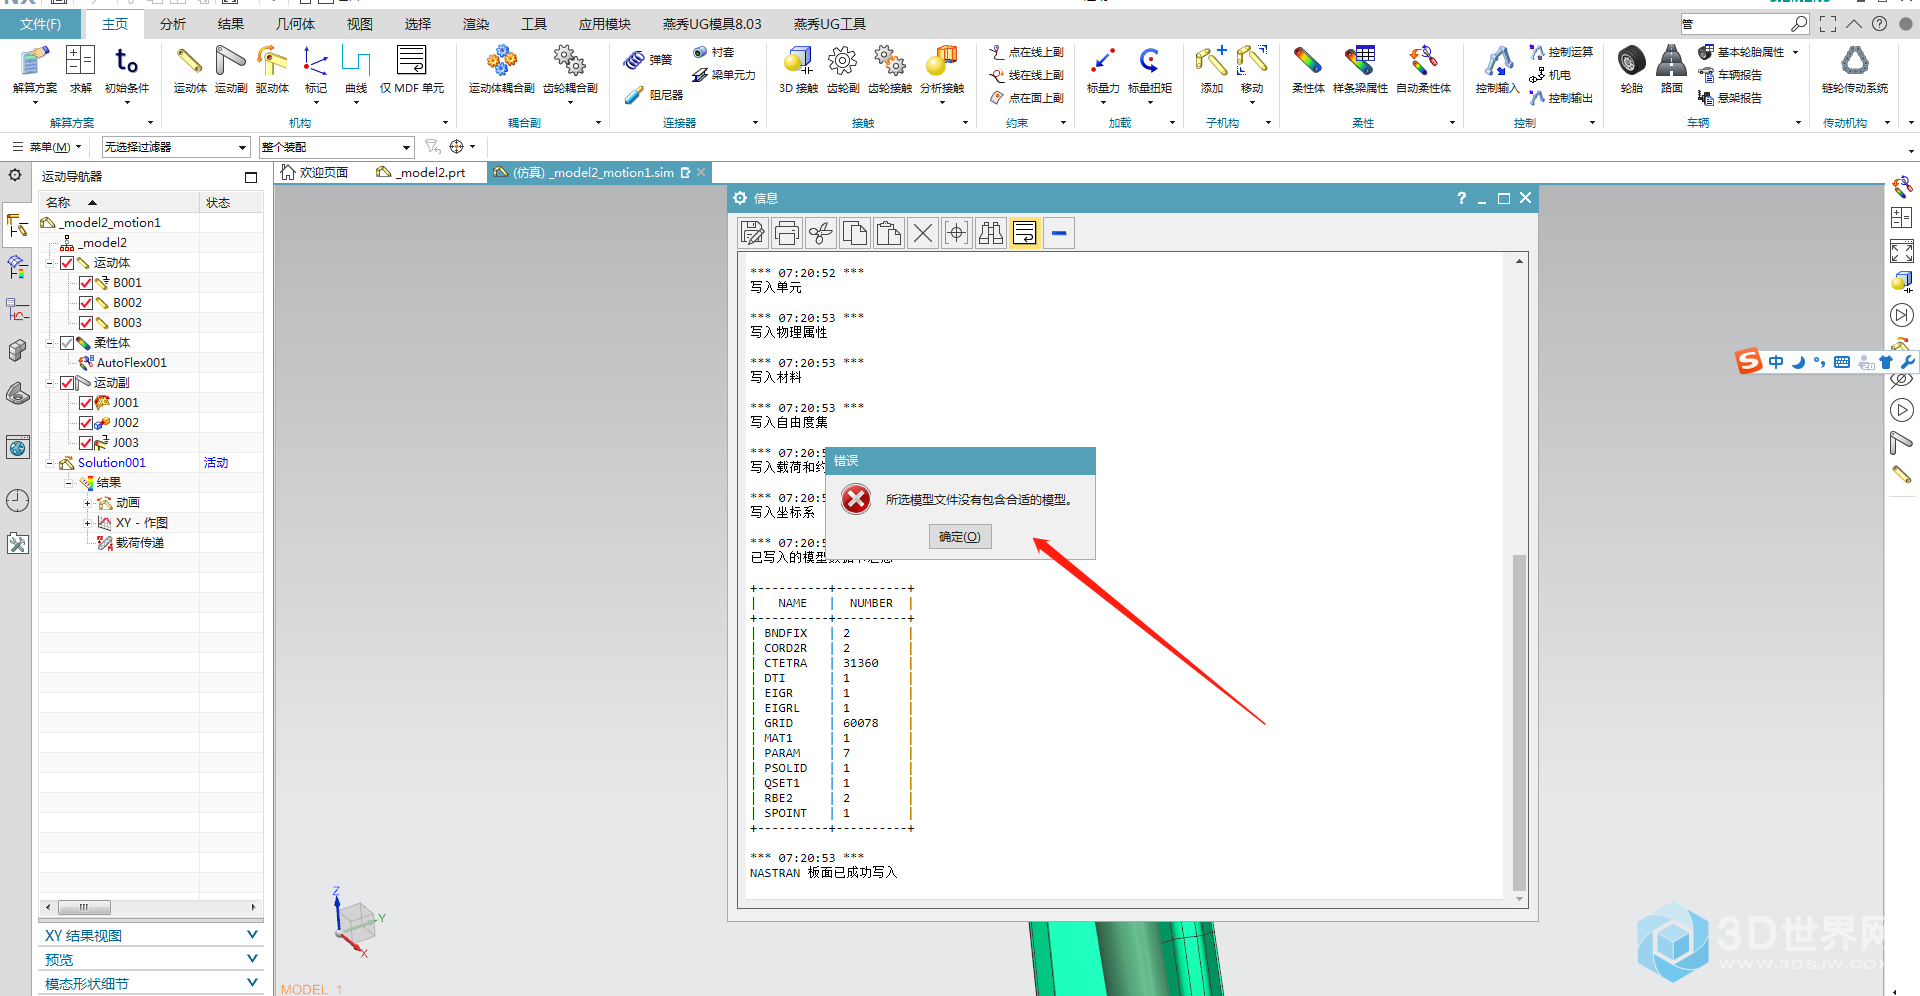Click the 点在线上副 constraint button
The height and width of the screenshot is (996, 1920).
[1027, 52]
